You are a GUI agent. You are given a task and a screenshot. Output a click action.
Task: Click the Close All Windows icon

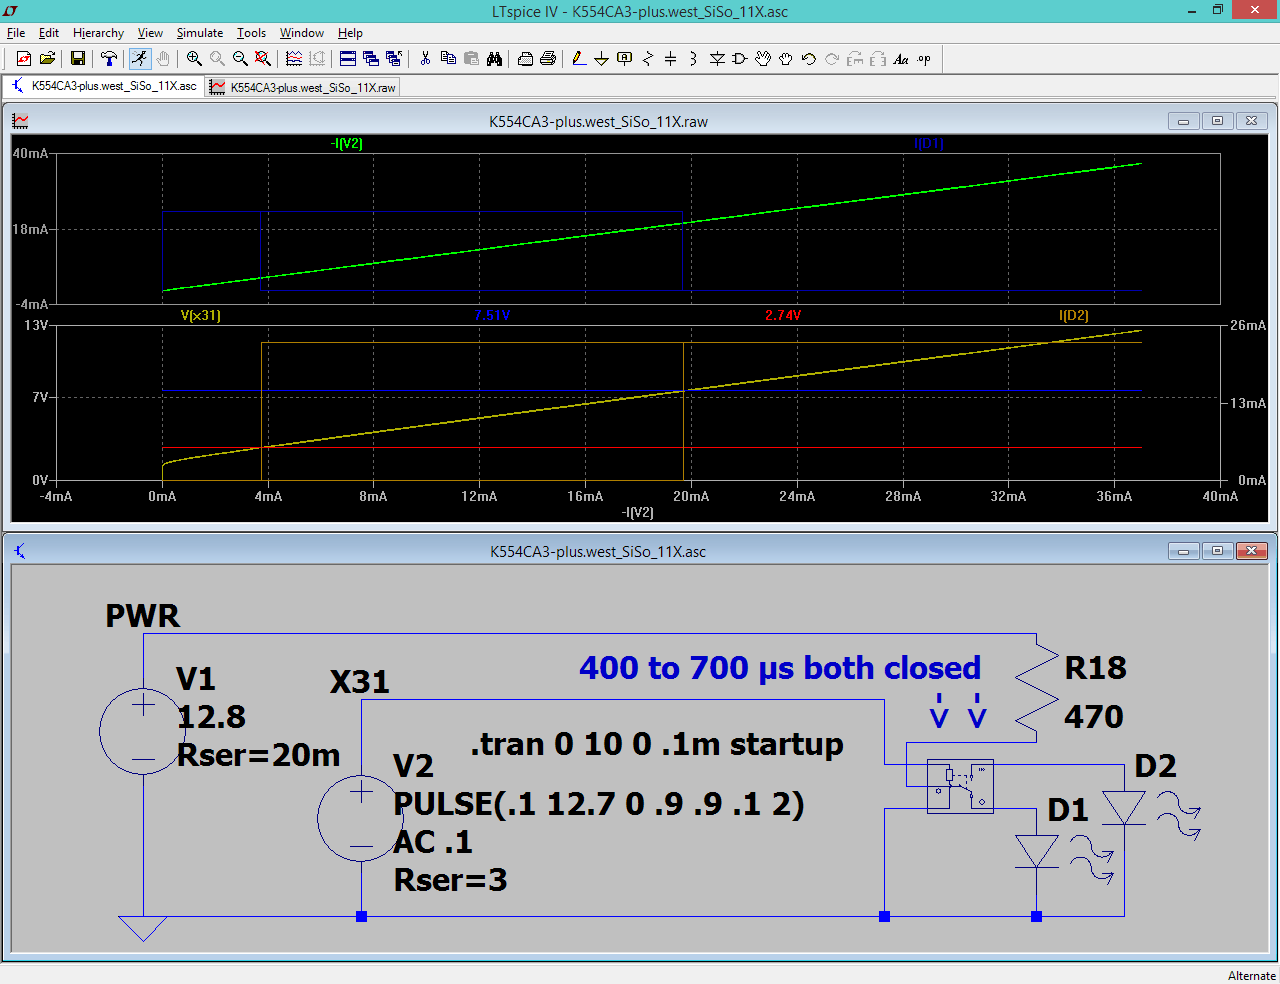pyautogui.click(x=394, y=59)
